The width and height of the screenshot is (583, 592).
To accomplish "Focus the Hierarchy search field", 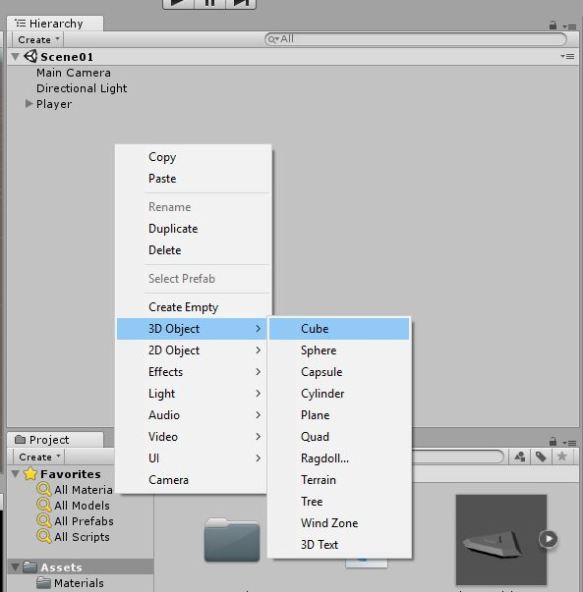I will point(415,39).
